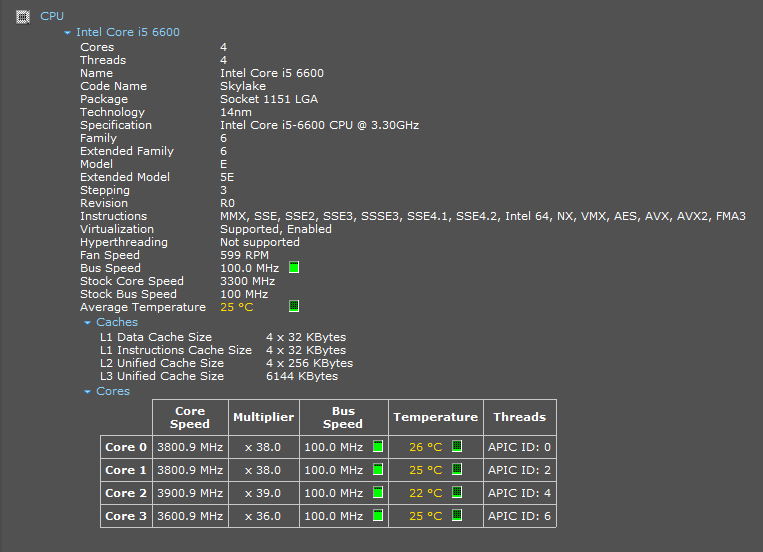Click the APIC ID: 6 cell
This screenshot has height=552, width=763.
coord(520,516)
